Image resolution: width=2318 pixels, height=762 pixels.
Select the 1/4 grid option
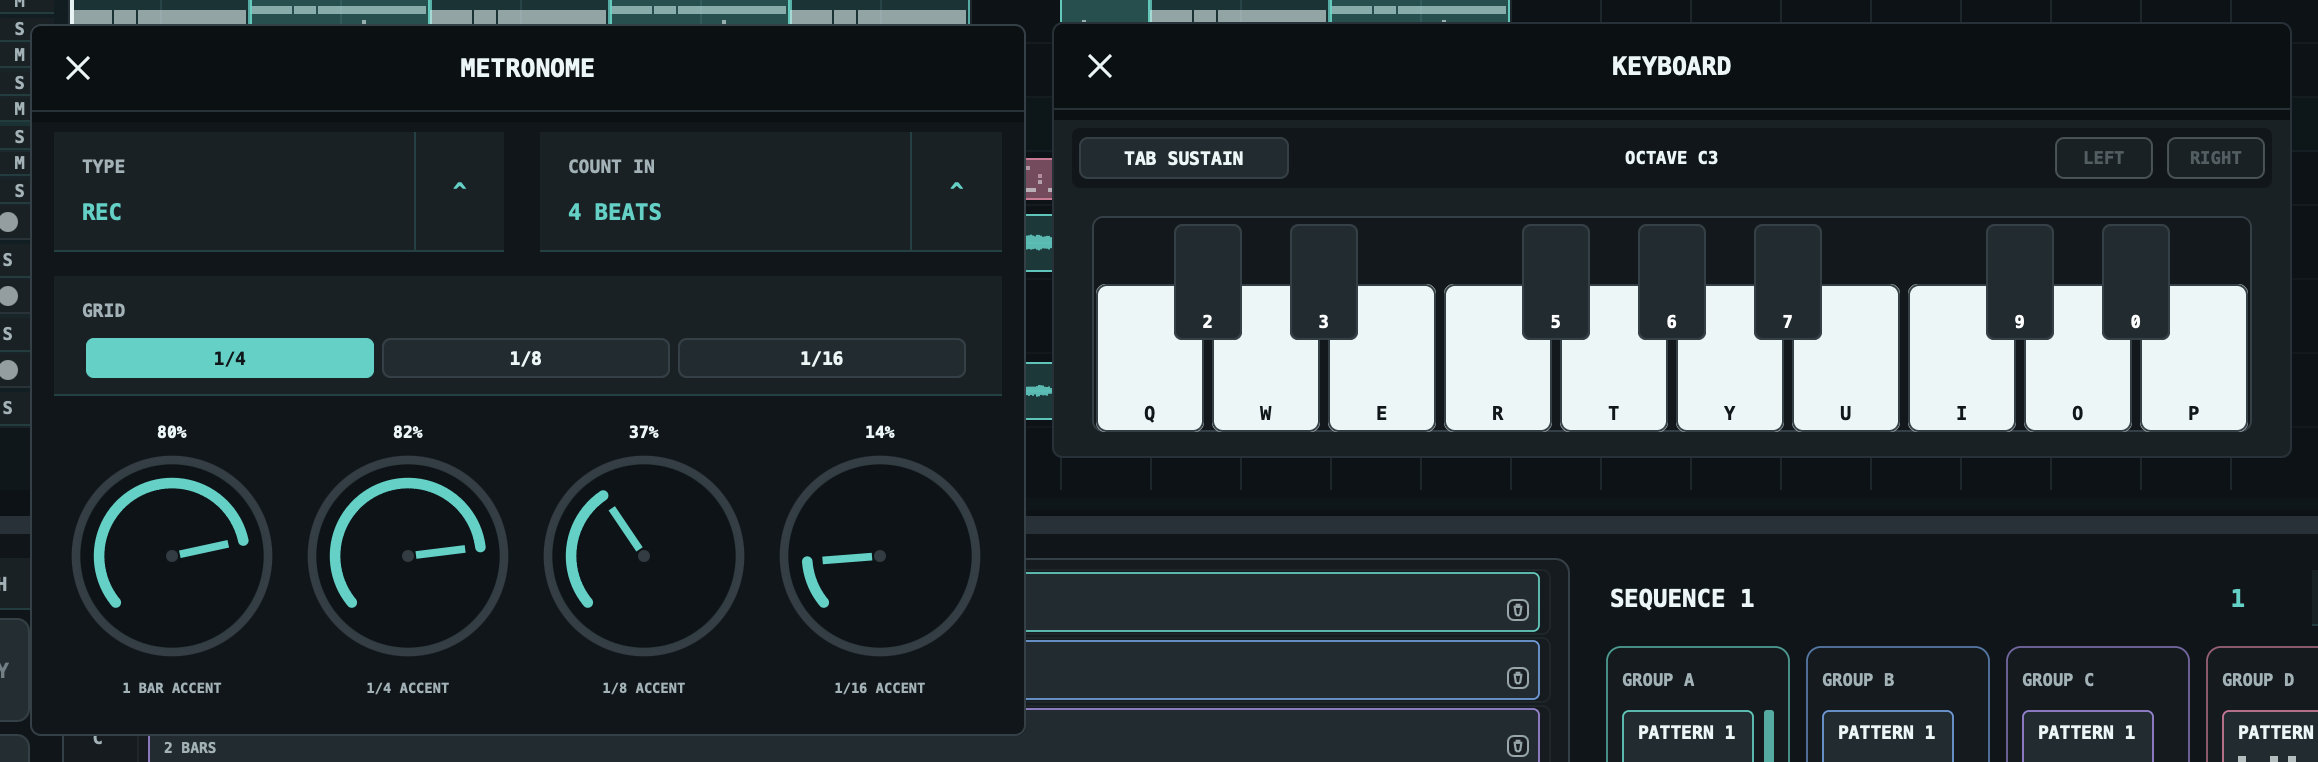click(230, 358)
